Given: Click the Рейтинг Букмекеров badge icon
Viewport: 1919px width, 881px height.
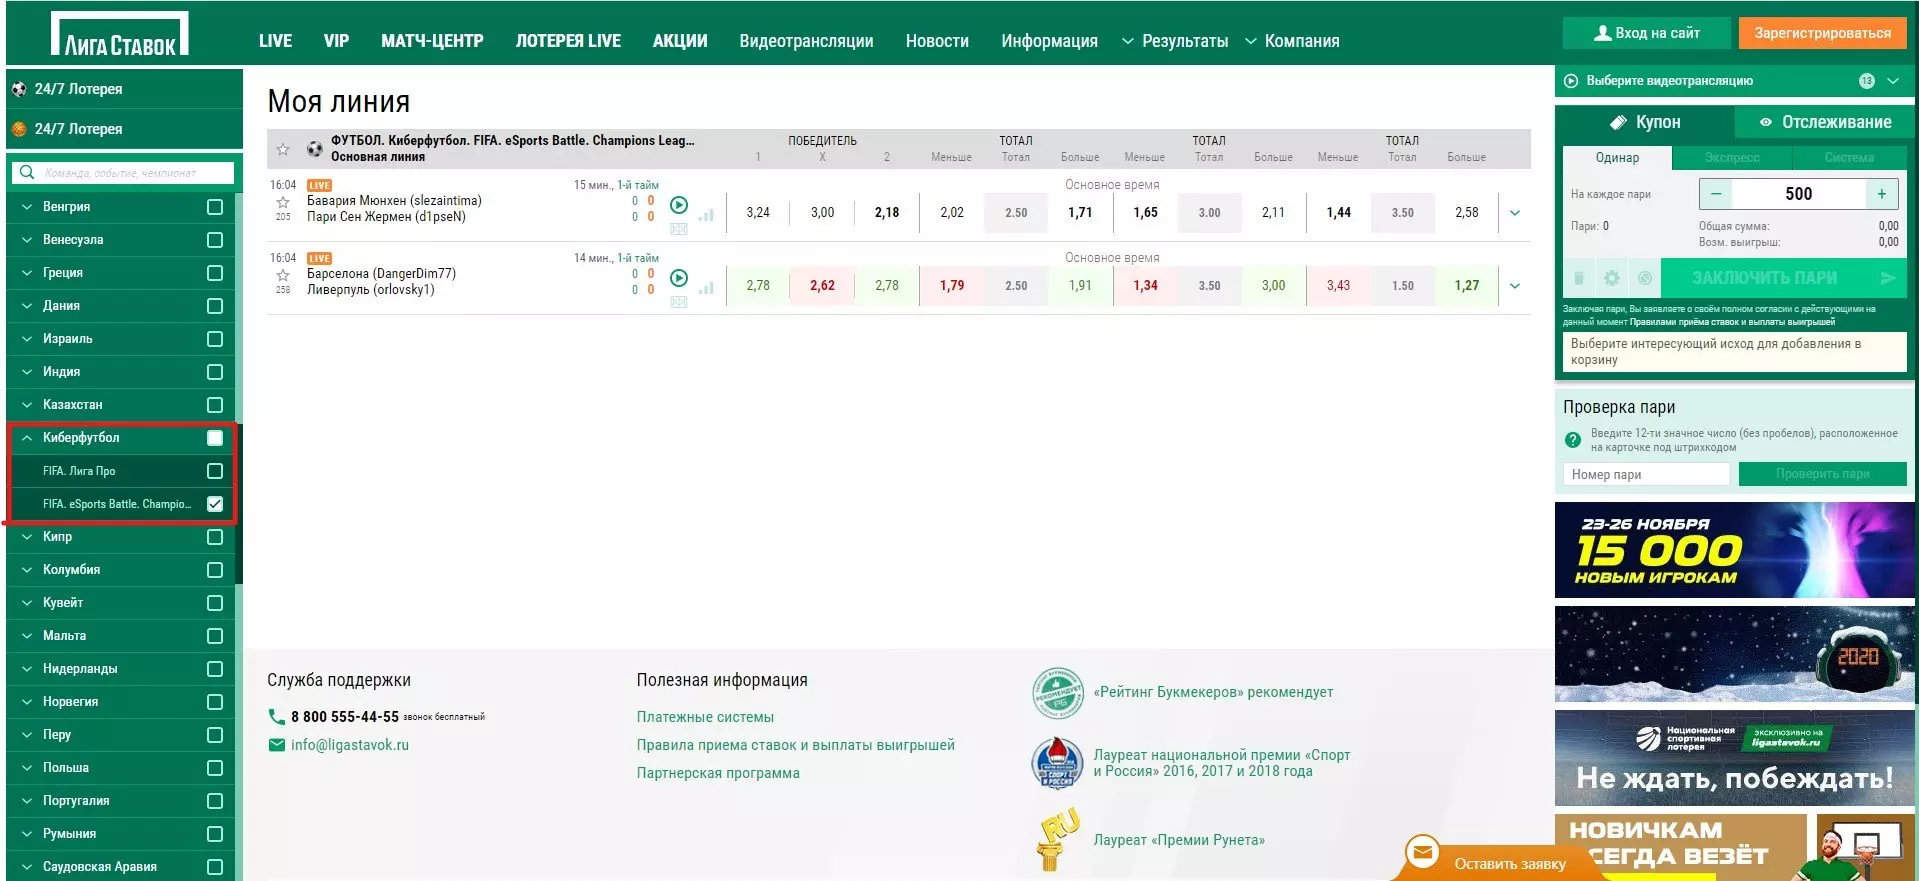Looking at the screenshot, I should [x=1058, y=692].
